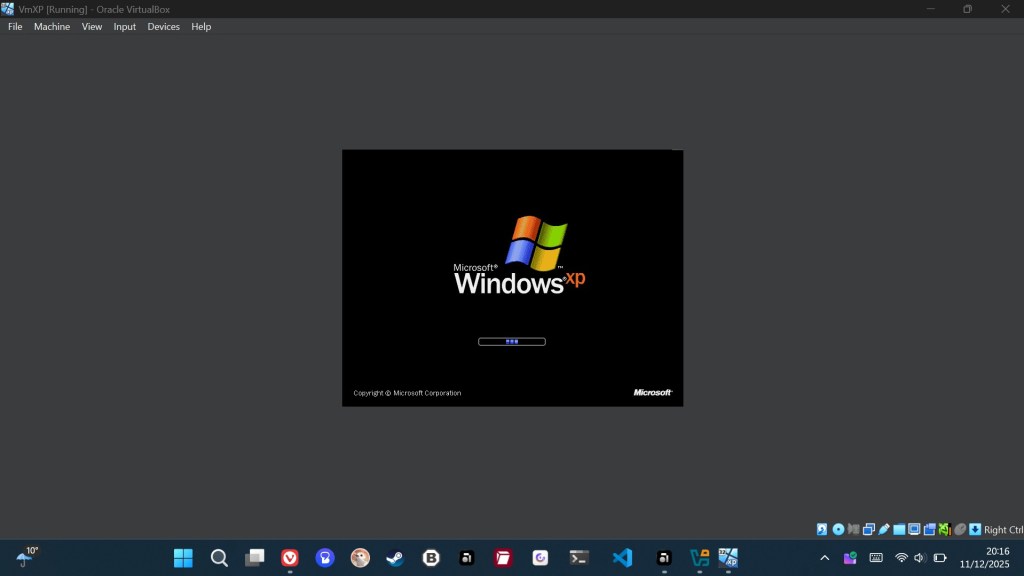1024x576 pixels.
Task: Click the purple tray icon with green badge
Action: pos(850,558)
